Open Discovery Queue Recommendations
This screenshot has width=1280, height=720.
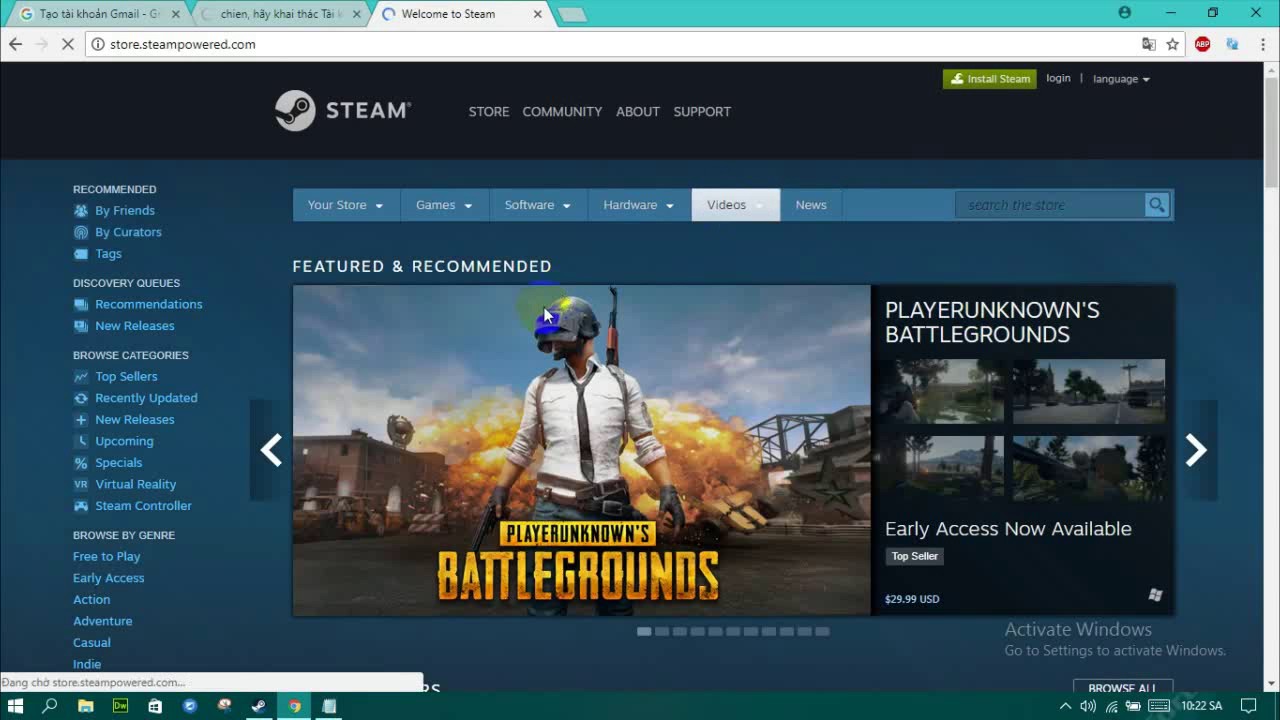(x=148, y=304)
